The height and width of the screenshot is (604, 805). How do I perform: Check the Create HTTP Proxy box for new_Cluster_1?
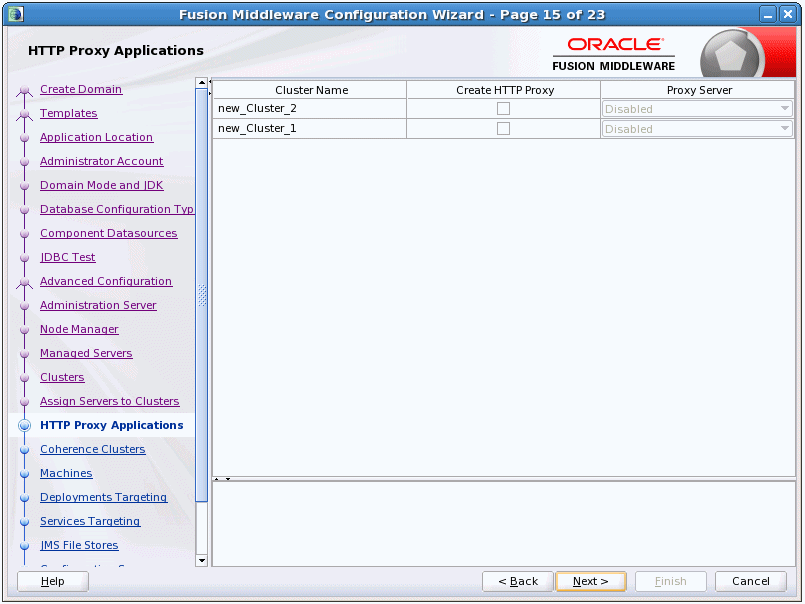click(x=503, y=128)
